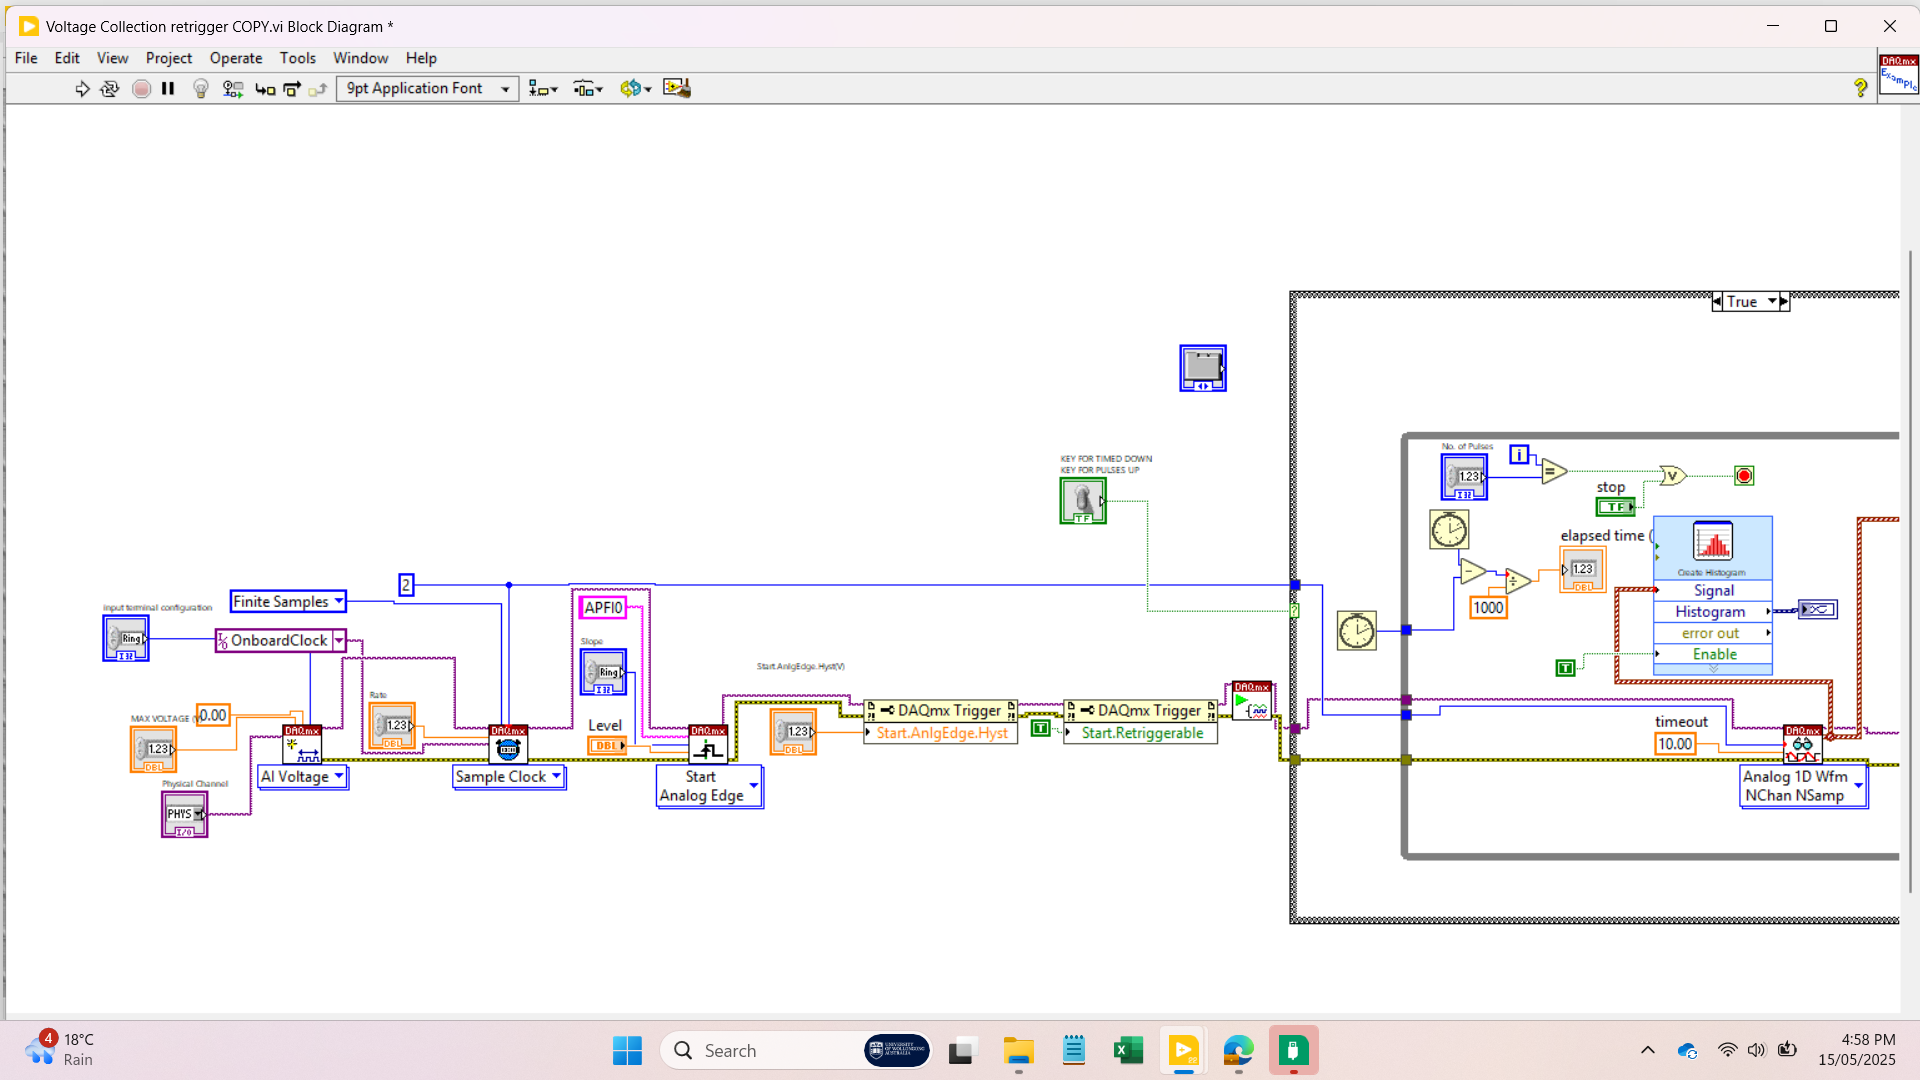The width and height of the screenshot is (1920, 1080).
Task: Show the Context Help window
Action: coord(1860,89)
